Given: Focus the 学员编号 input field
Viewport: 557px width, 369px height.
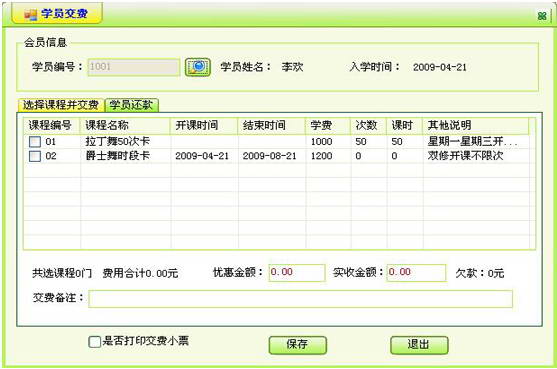Looking at the screenshot, I should point(134,67).
